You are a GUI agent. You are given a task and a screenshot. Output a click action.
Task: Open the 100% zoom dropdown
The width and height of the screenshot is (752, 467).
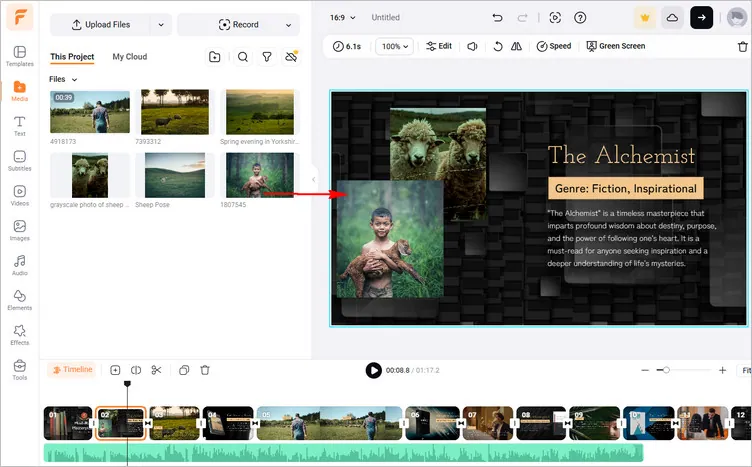(x=394, y=46)
